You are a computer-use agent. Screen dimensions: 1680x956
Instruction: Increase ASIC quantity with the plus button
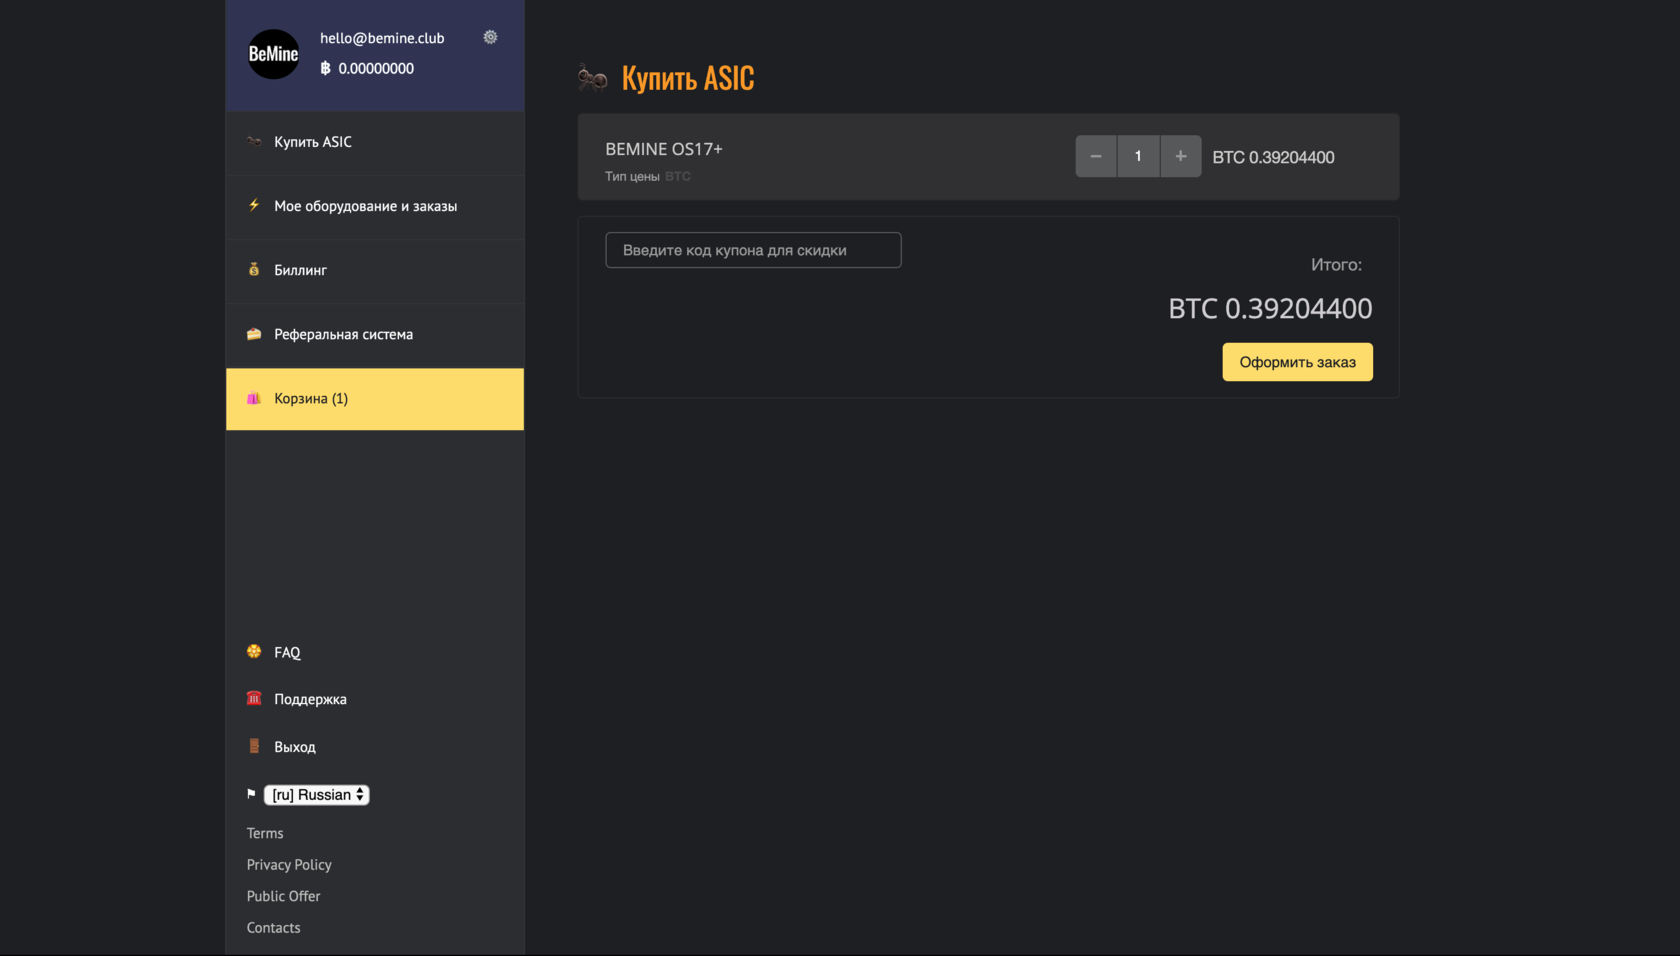(x=1180, y=156)
